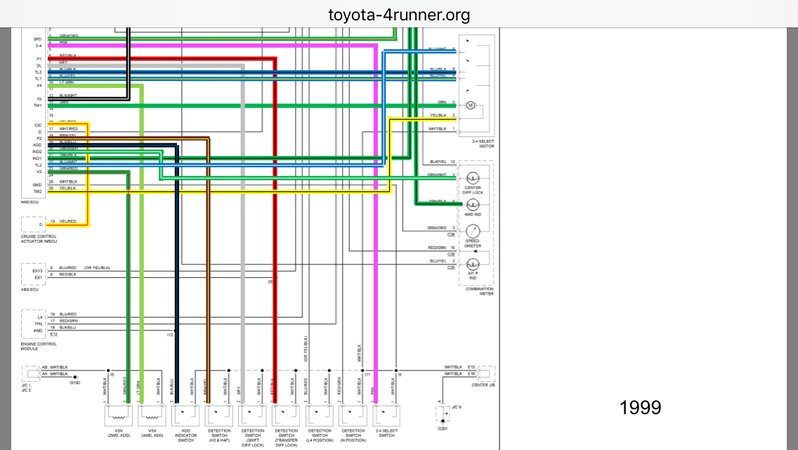
Task: Click the VSV (4WD, ADD) solenoid symbol
Action: click(x=152, y=416)
